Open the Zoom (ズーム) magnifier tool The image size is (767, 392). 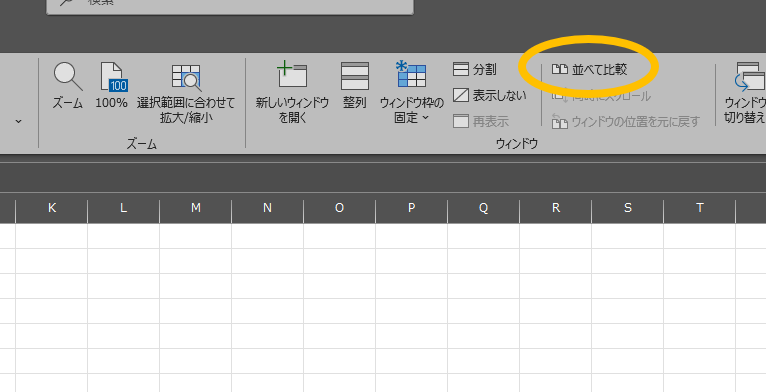coord(68,86)
